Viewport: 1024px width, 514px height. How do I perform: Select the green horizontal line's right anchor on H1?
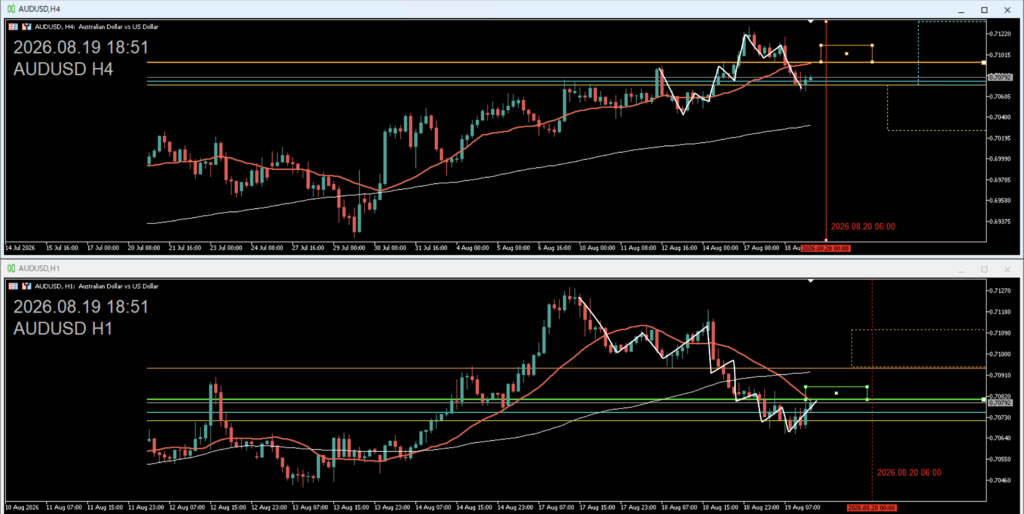(984, 399)
